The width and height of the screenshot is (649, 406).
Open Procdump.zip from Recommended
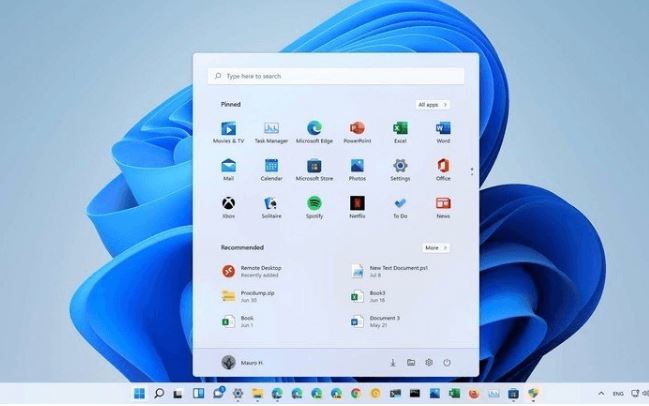(x=248, y=296)
